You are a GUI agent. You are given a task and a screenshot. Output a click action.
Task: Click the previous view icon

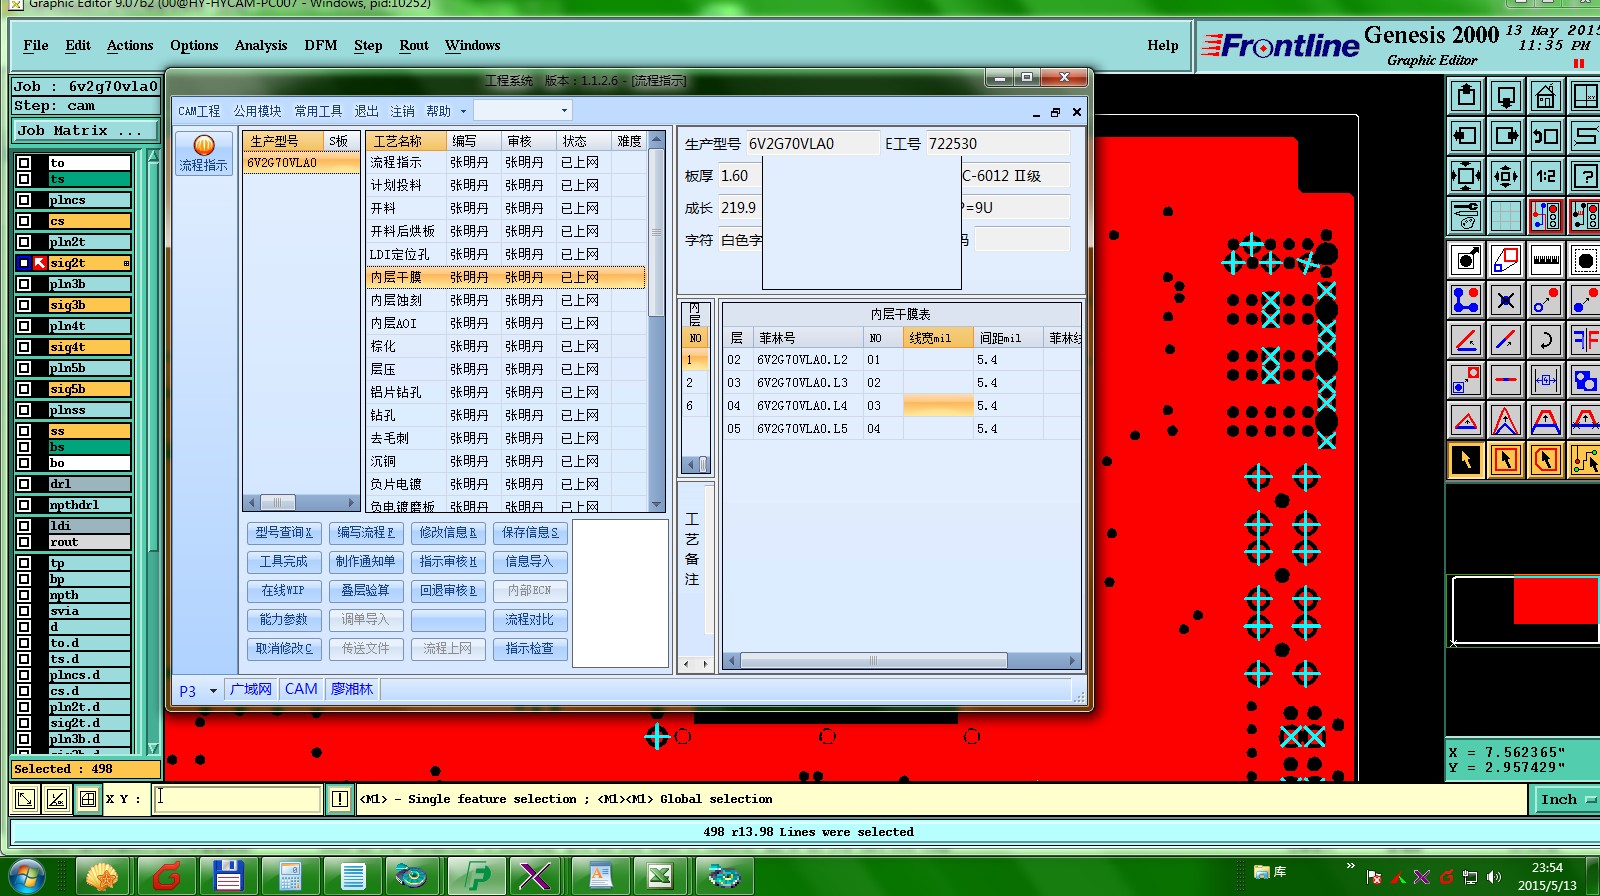tap(1545, 136)
